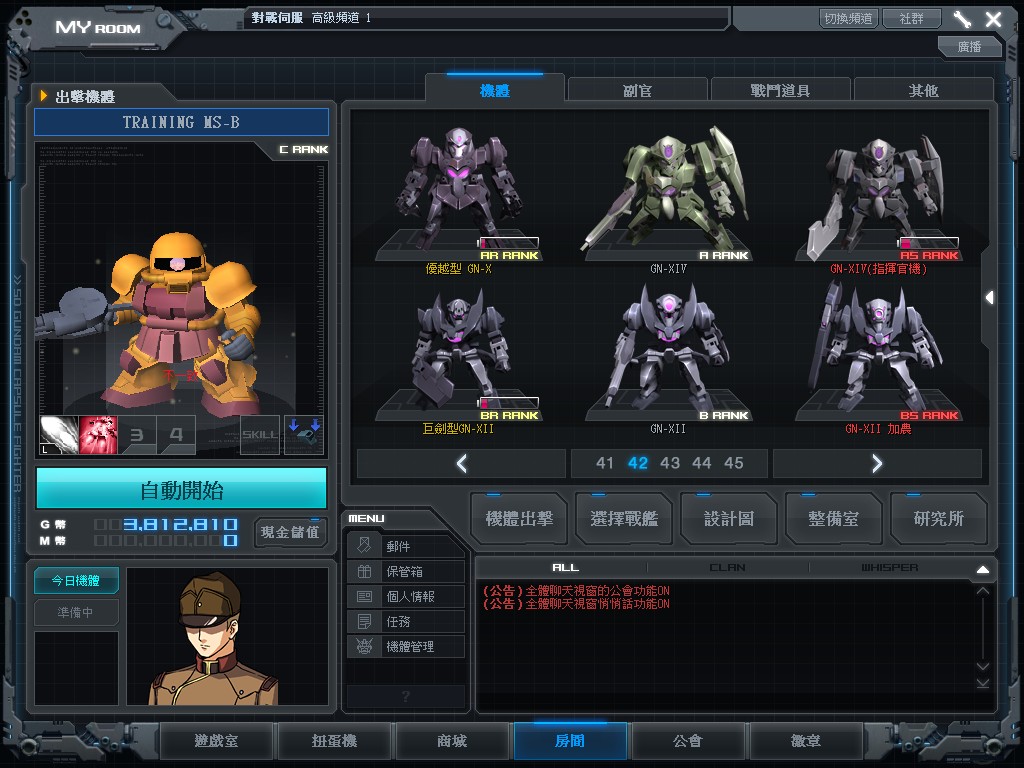Viewport: 1024px width, 768px height.
Task: Click the 廣播 broadcast button
Action: coord(969,46)
